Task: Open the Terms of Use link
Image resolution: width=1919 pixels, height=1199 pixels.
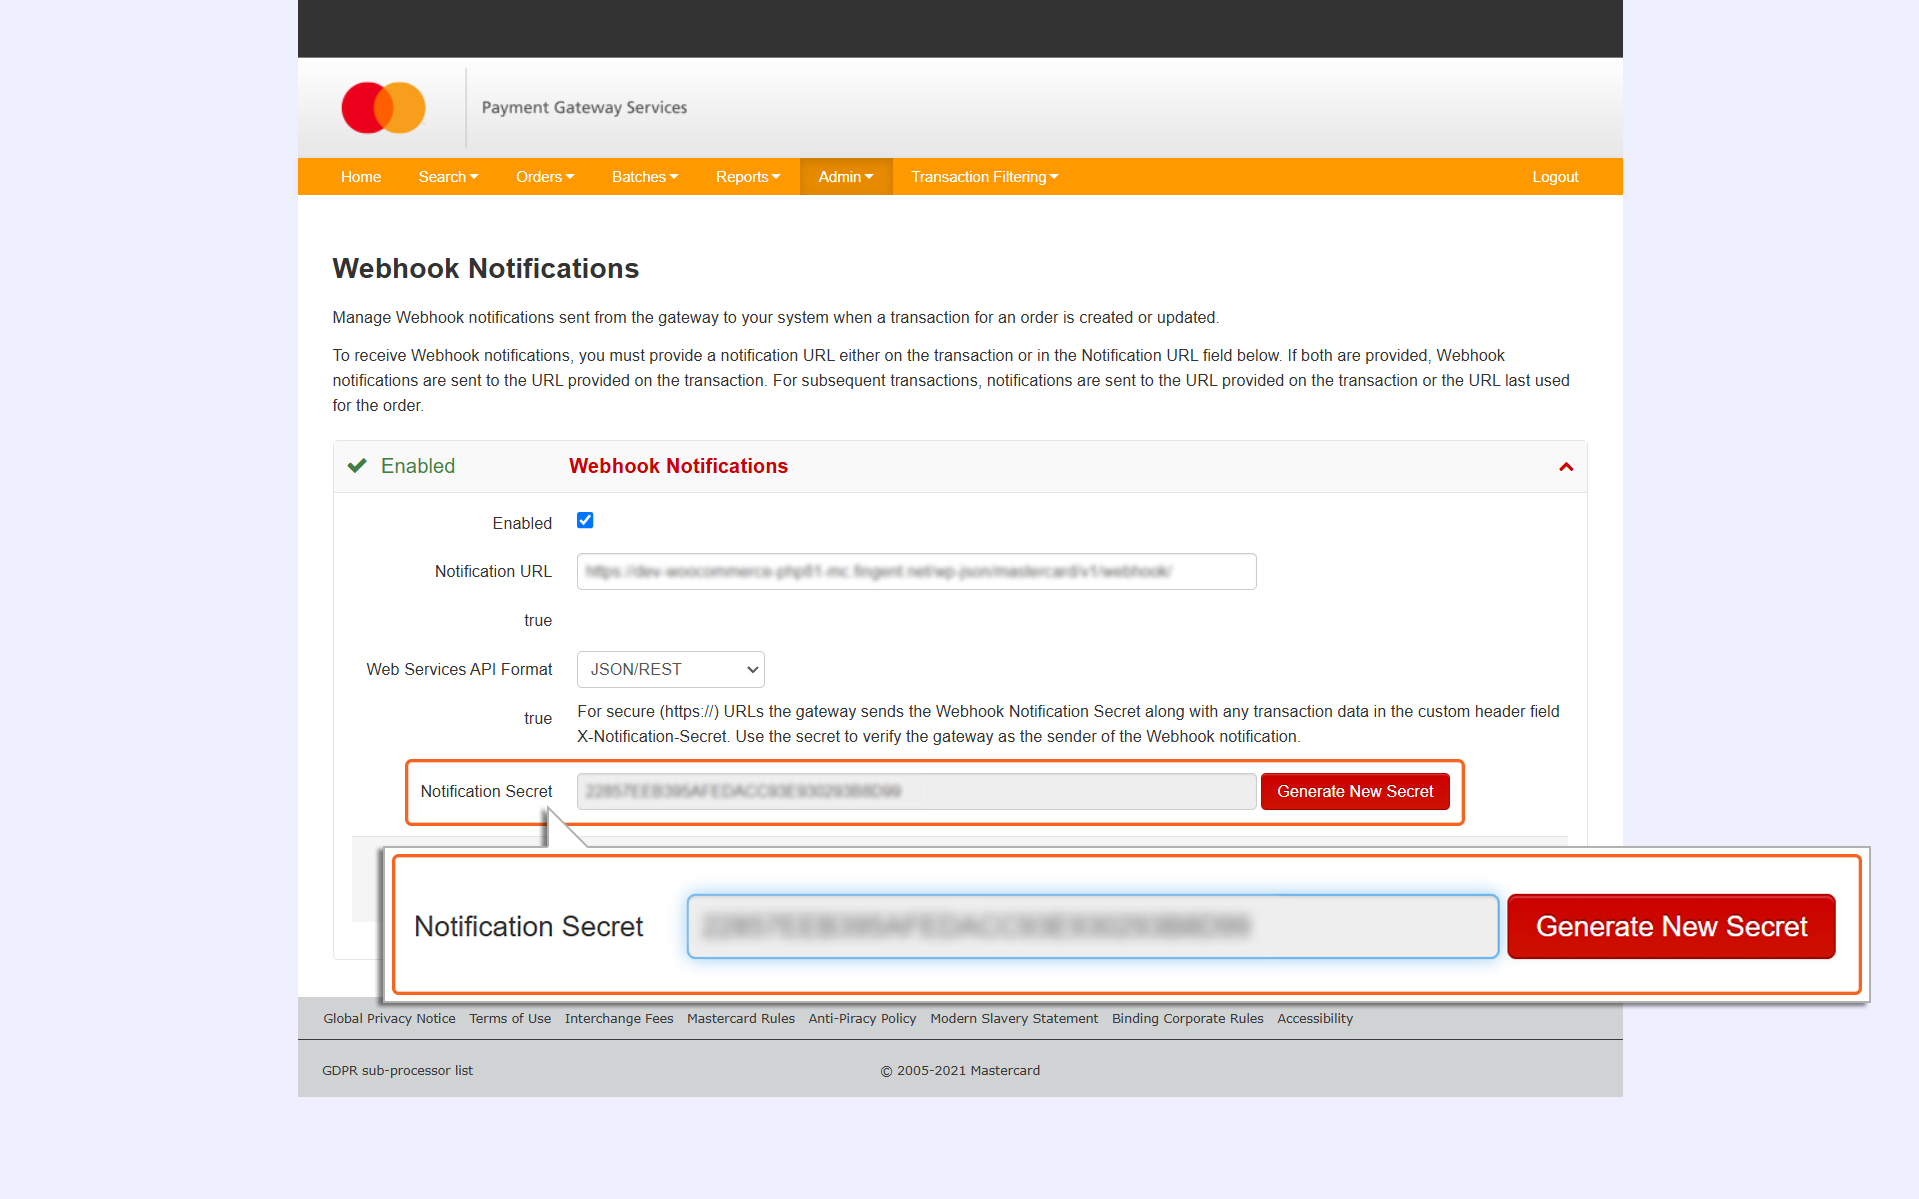Action: (x=510, y=1019)
